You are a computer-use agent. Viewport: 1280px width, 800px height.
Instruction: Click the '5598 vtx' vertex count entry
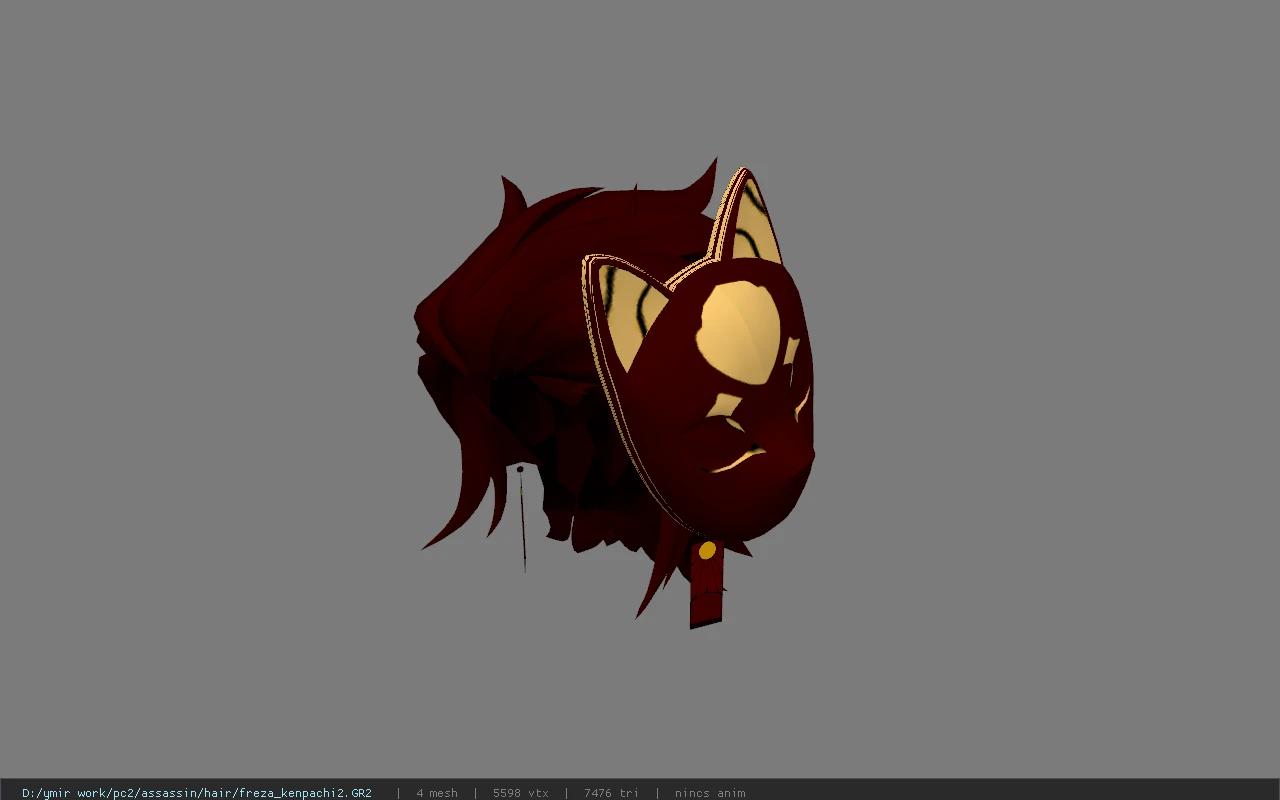[520, 792]
